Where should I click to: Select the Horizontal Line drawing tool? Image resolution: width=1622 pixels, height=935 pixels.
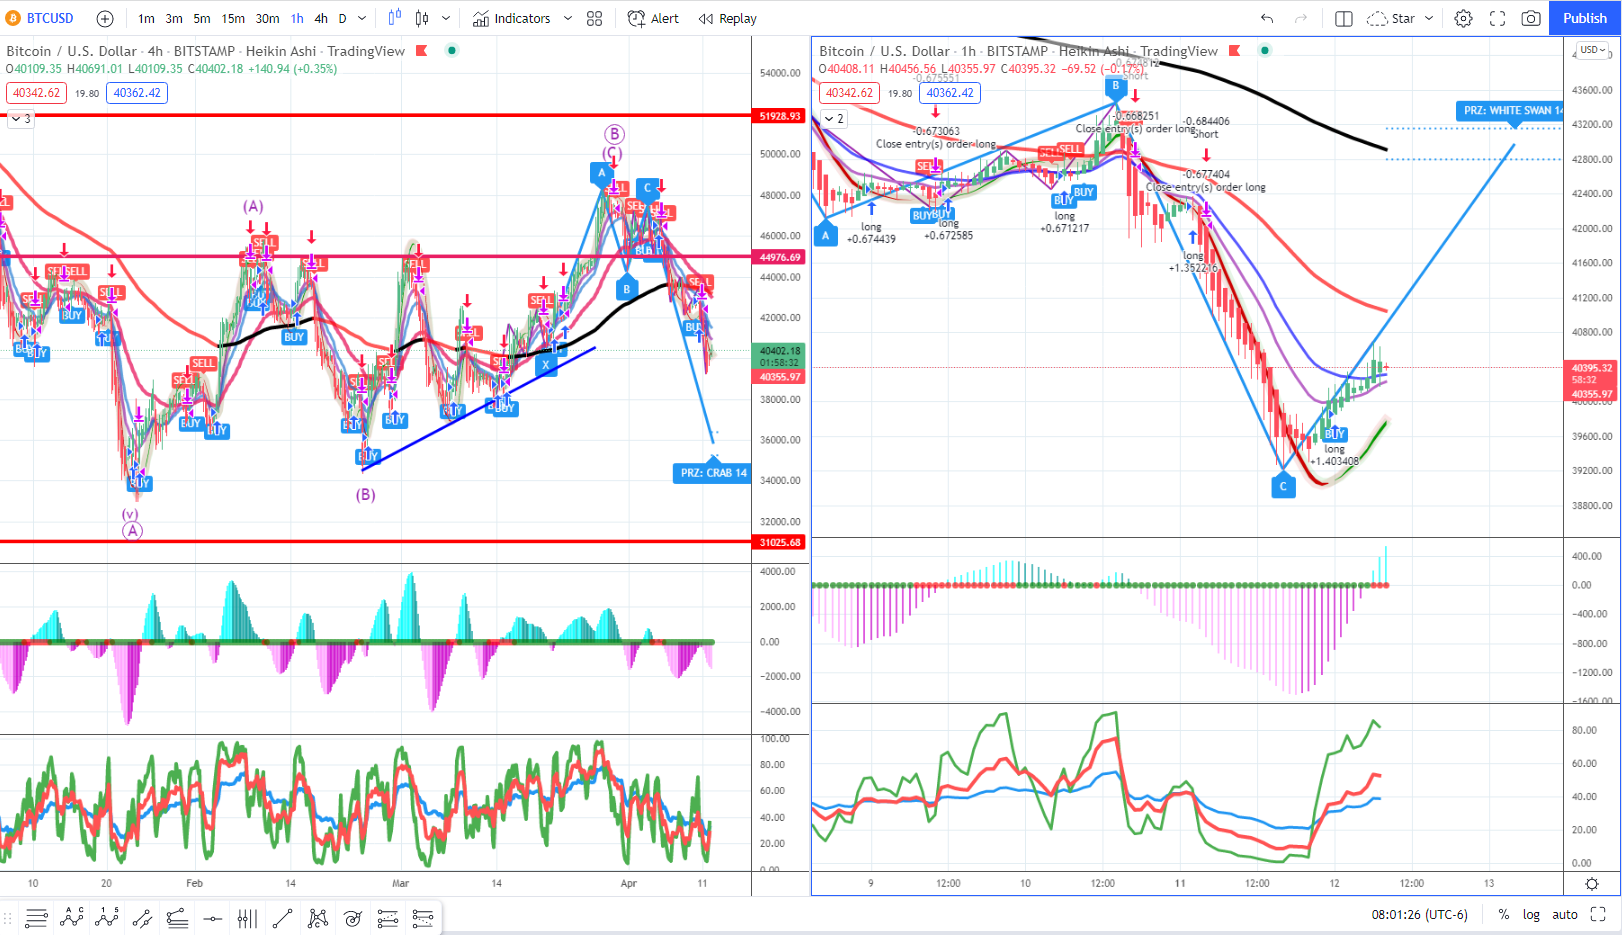point(212,917)
